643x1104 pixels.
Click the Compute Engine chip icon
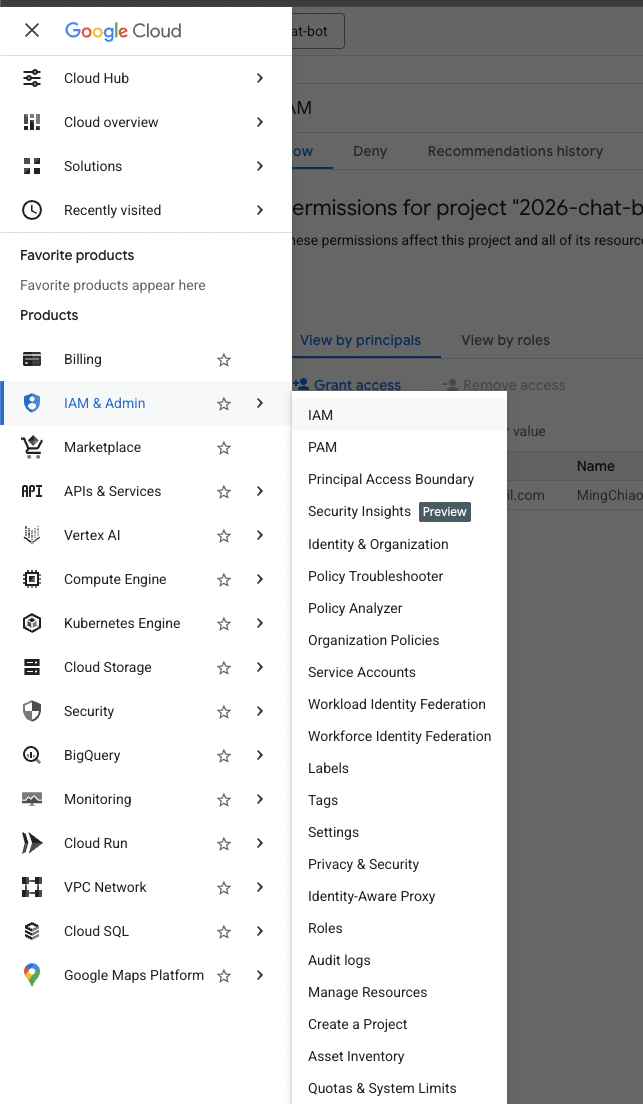(32, 579)
